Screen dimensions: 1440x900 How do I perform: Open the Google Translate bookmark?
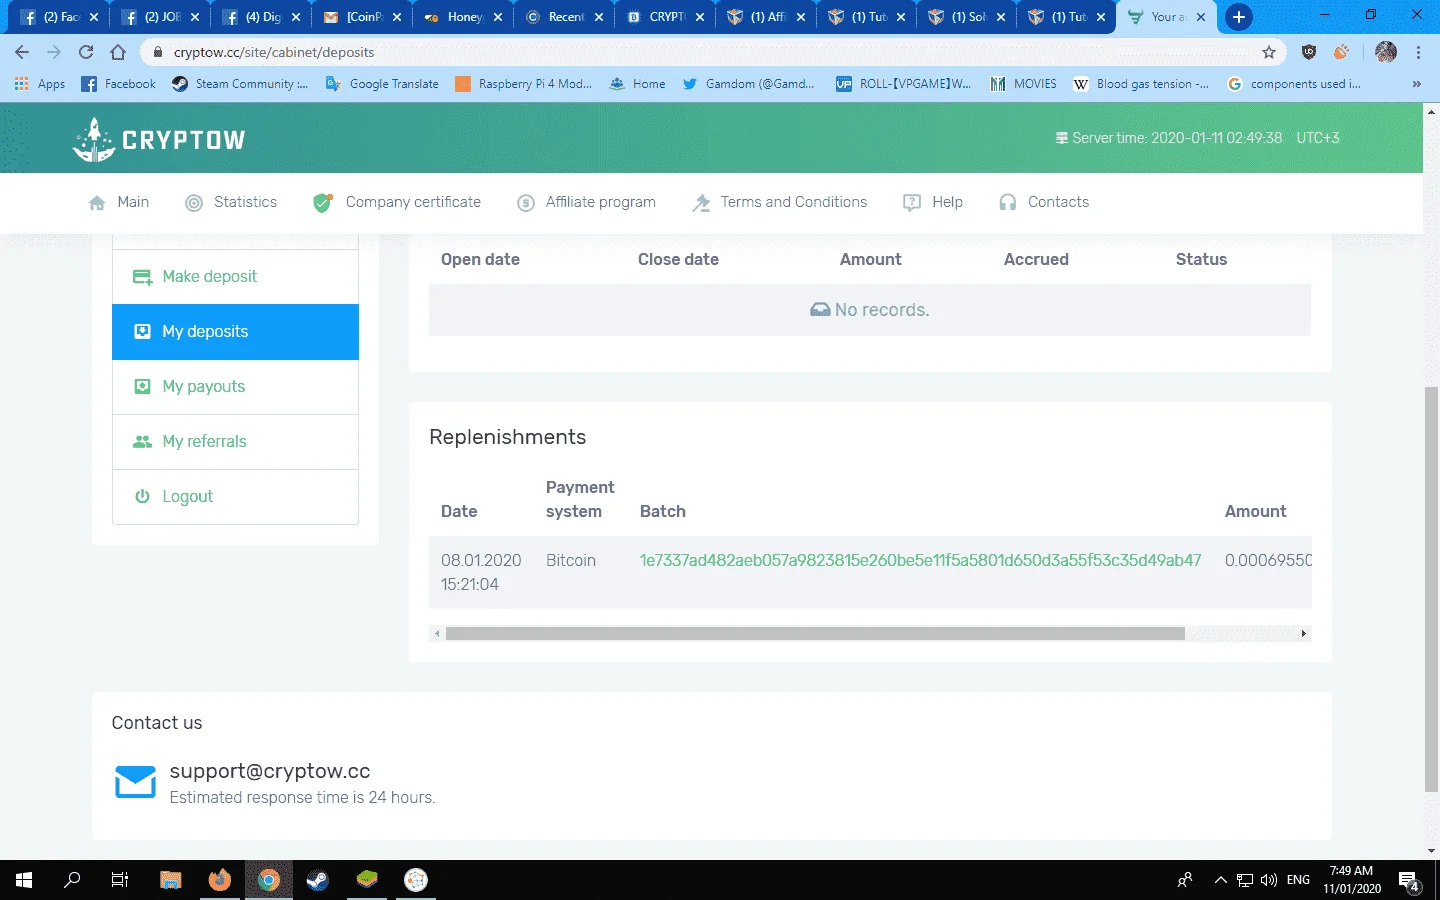coord(382,84)
